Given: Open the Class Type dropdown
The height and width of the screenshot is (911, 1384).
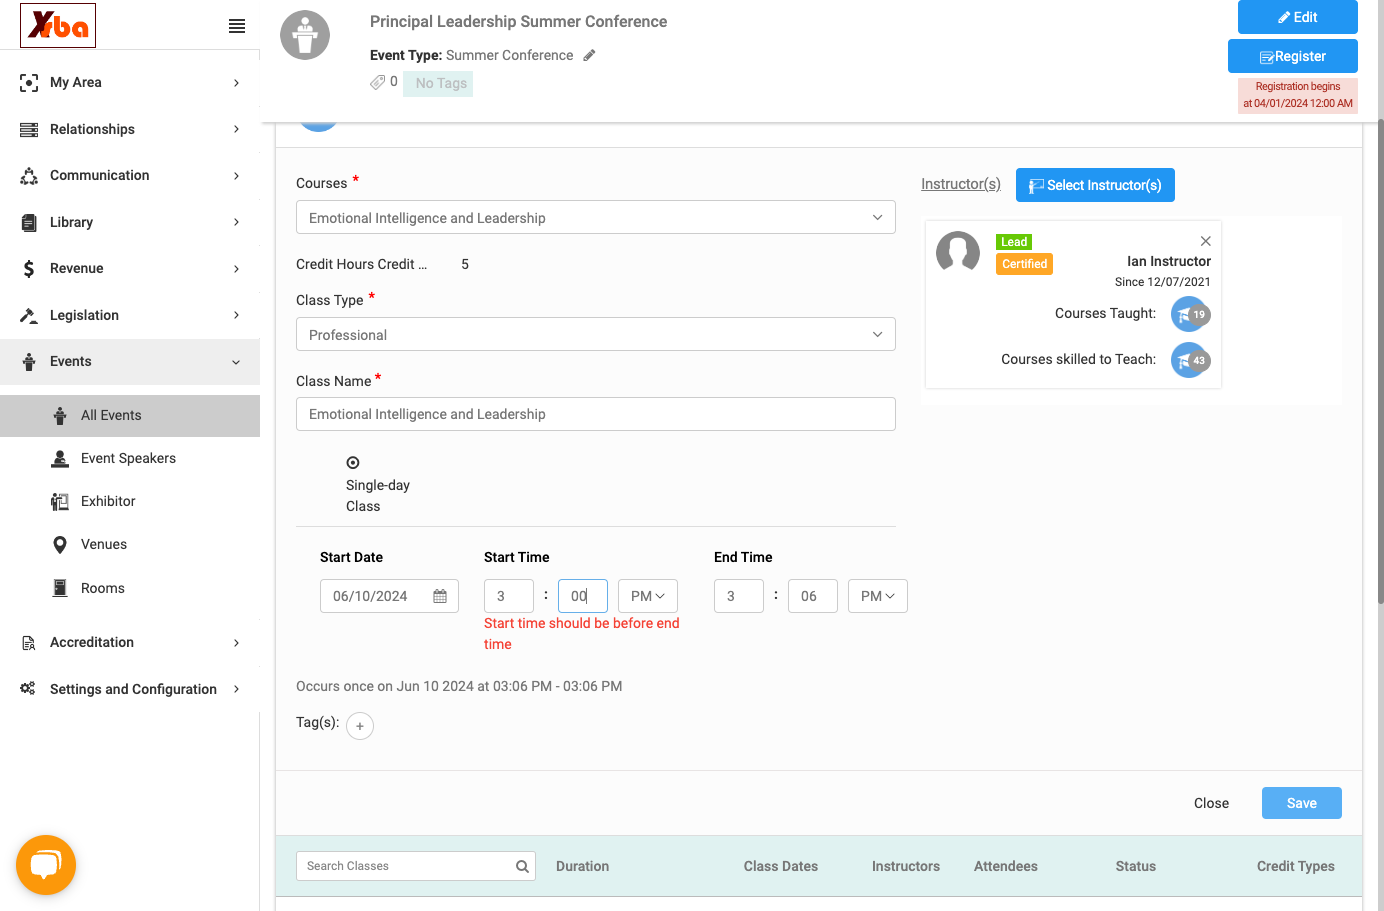Looking at the screenshot, I should coord(596,334).
